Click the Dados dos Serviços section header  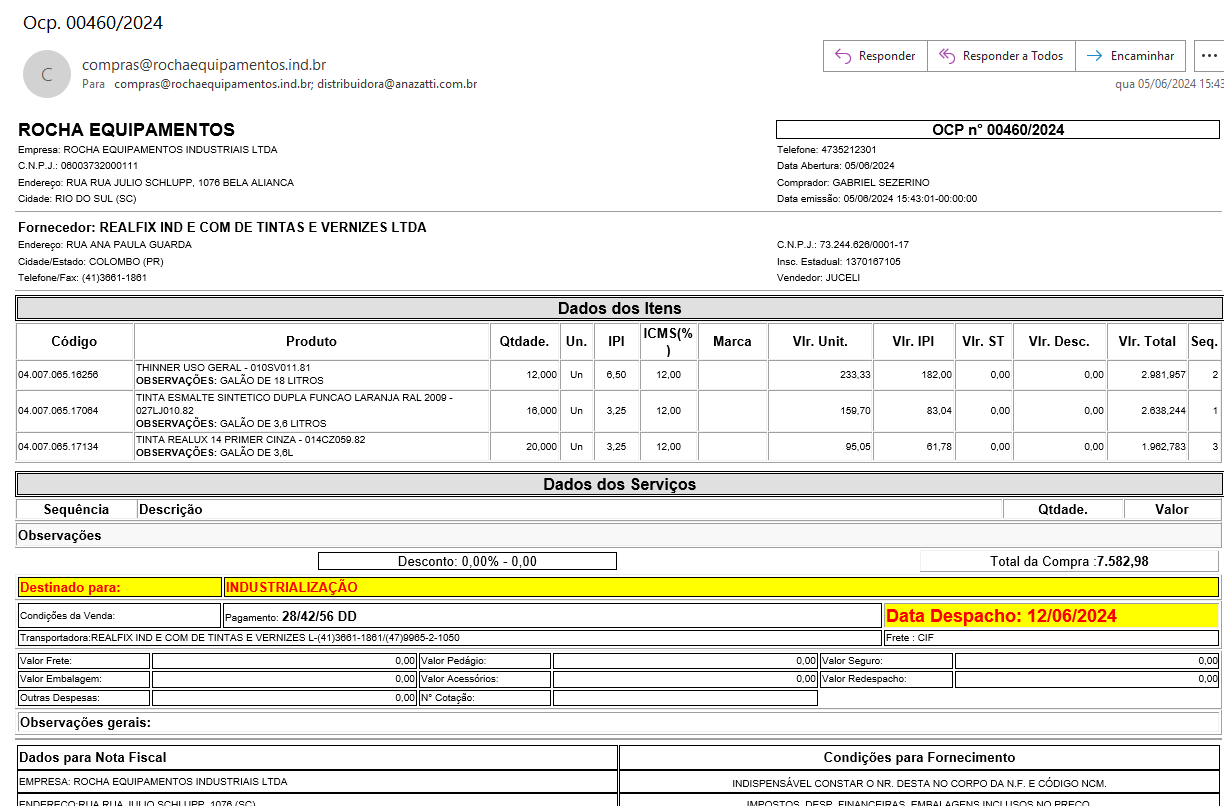[619, 484]
